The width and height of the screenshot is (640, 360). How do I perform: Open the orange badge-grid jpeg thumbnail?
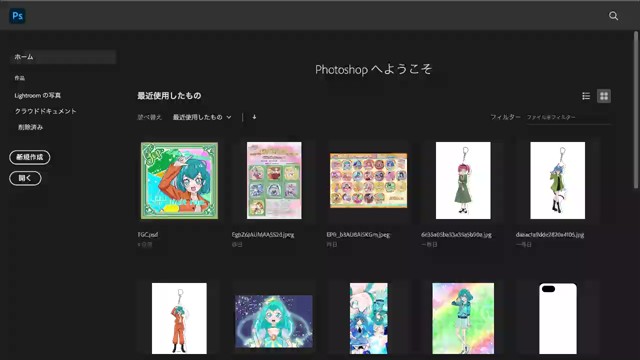[x=368, y=180]
